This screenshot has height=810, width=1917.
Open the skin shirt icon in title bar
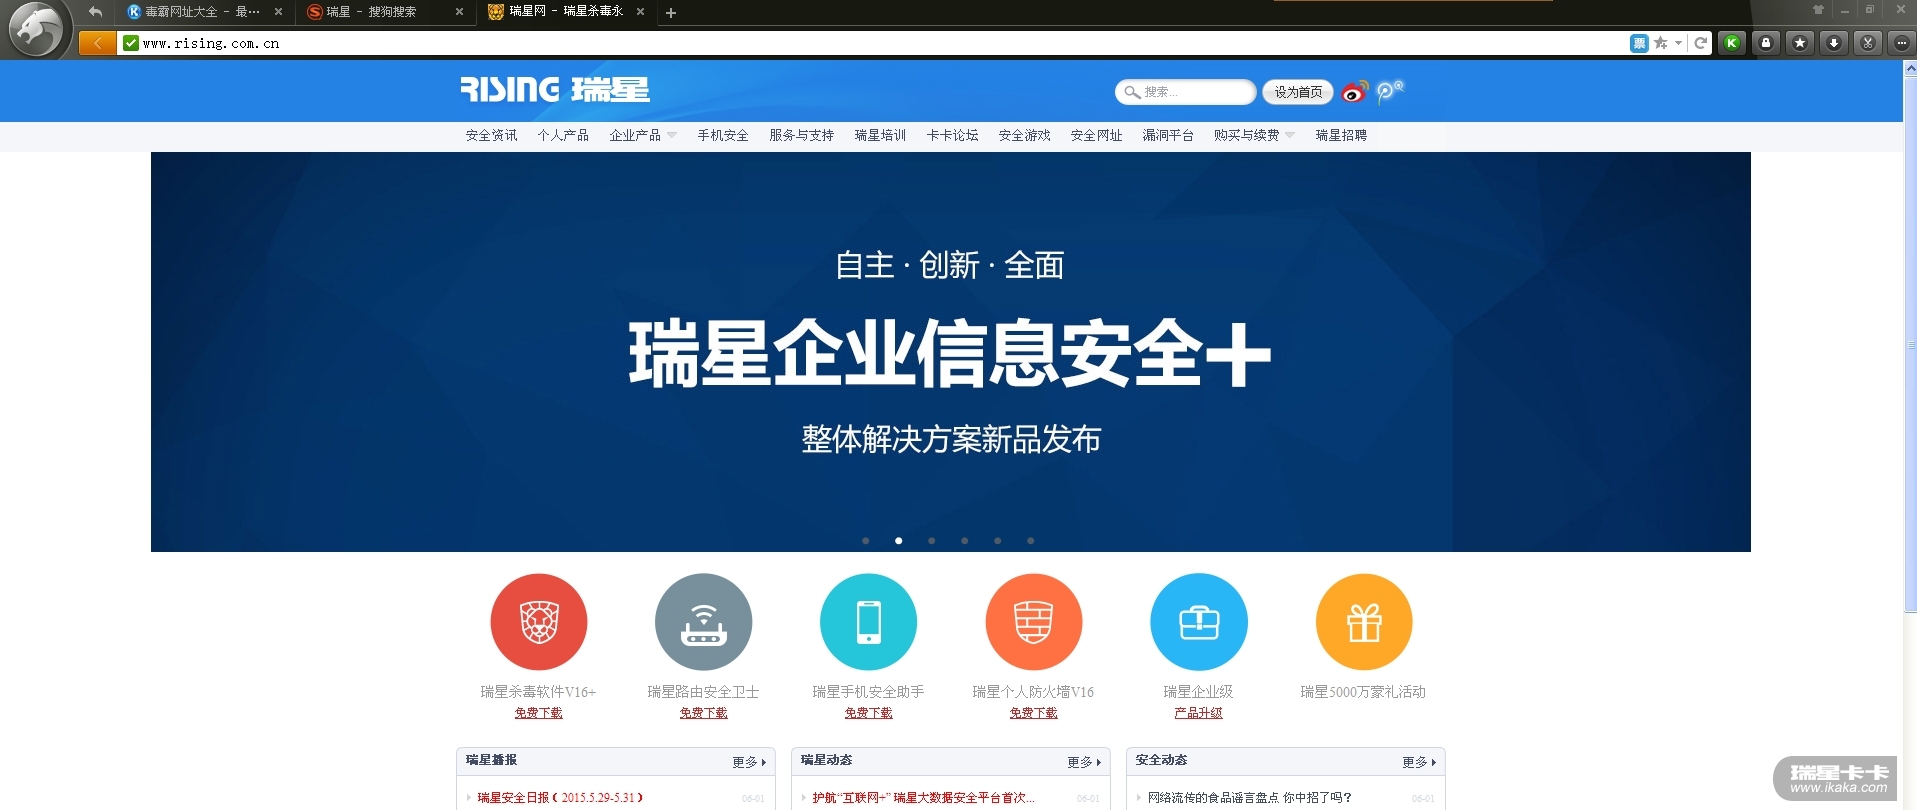tap(1818, 10)
